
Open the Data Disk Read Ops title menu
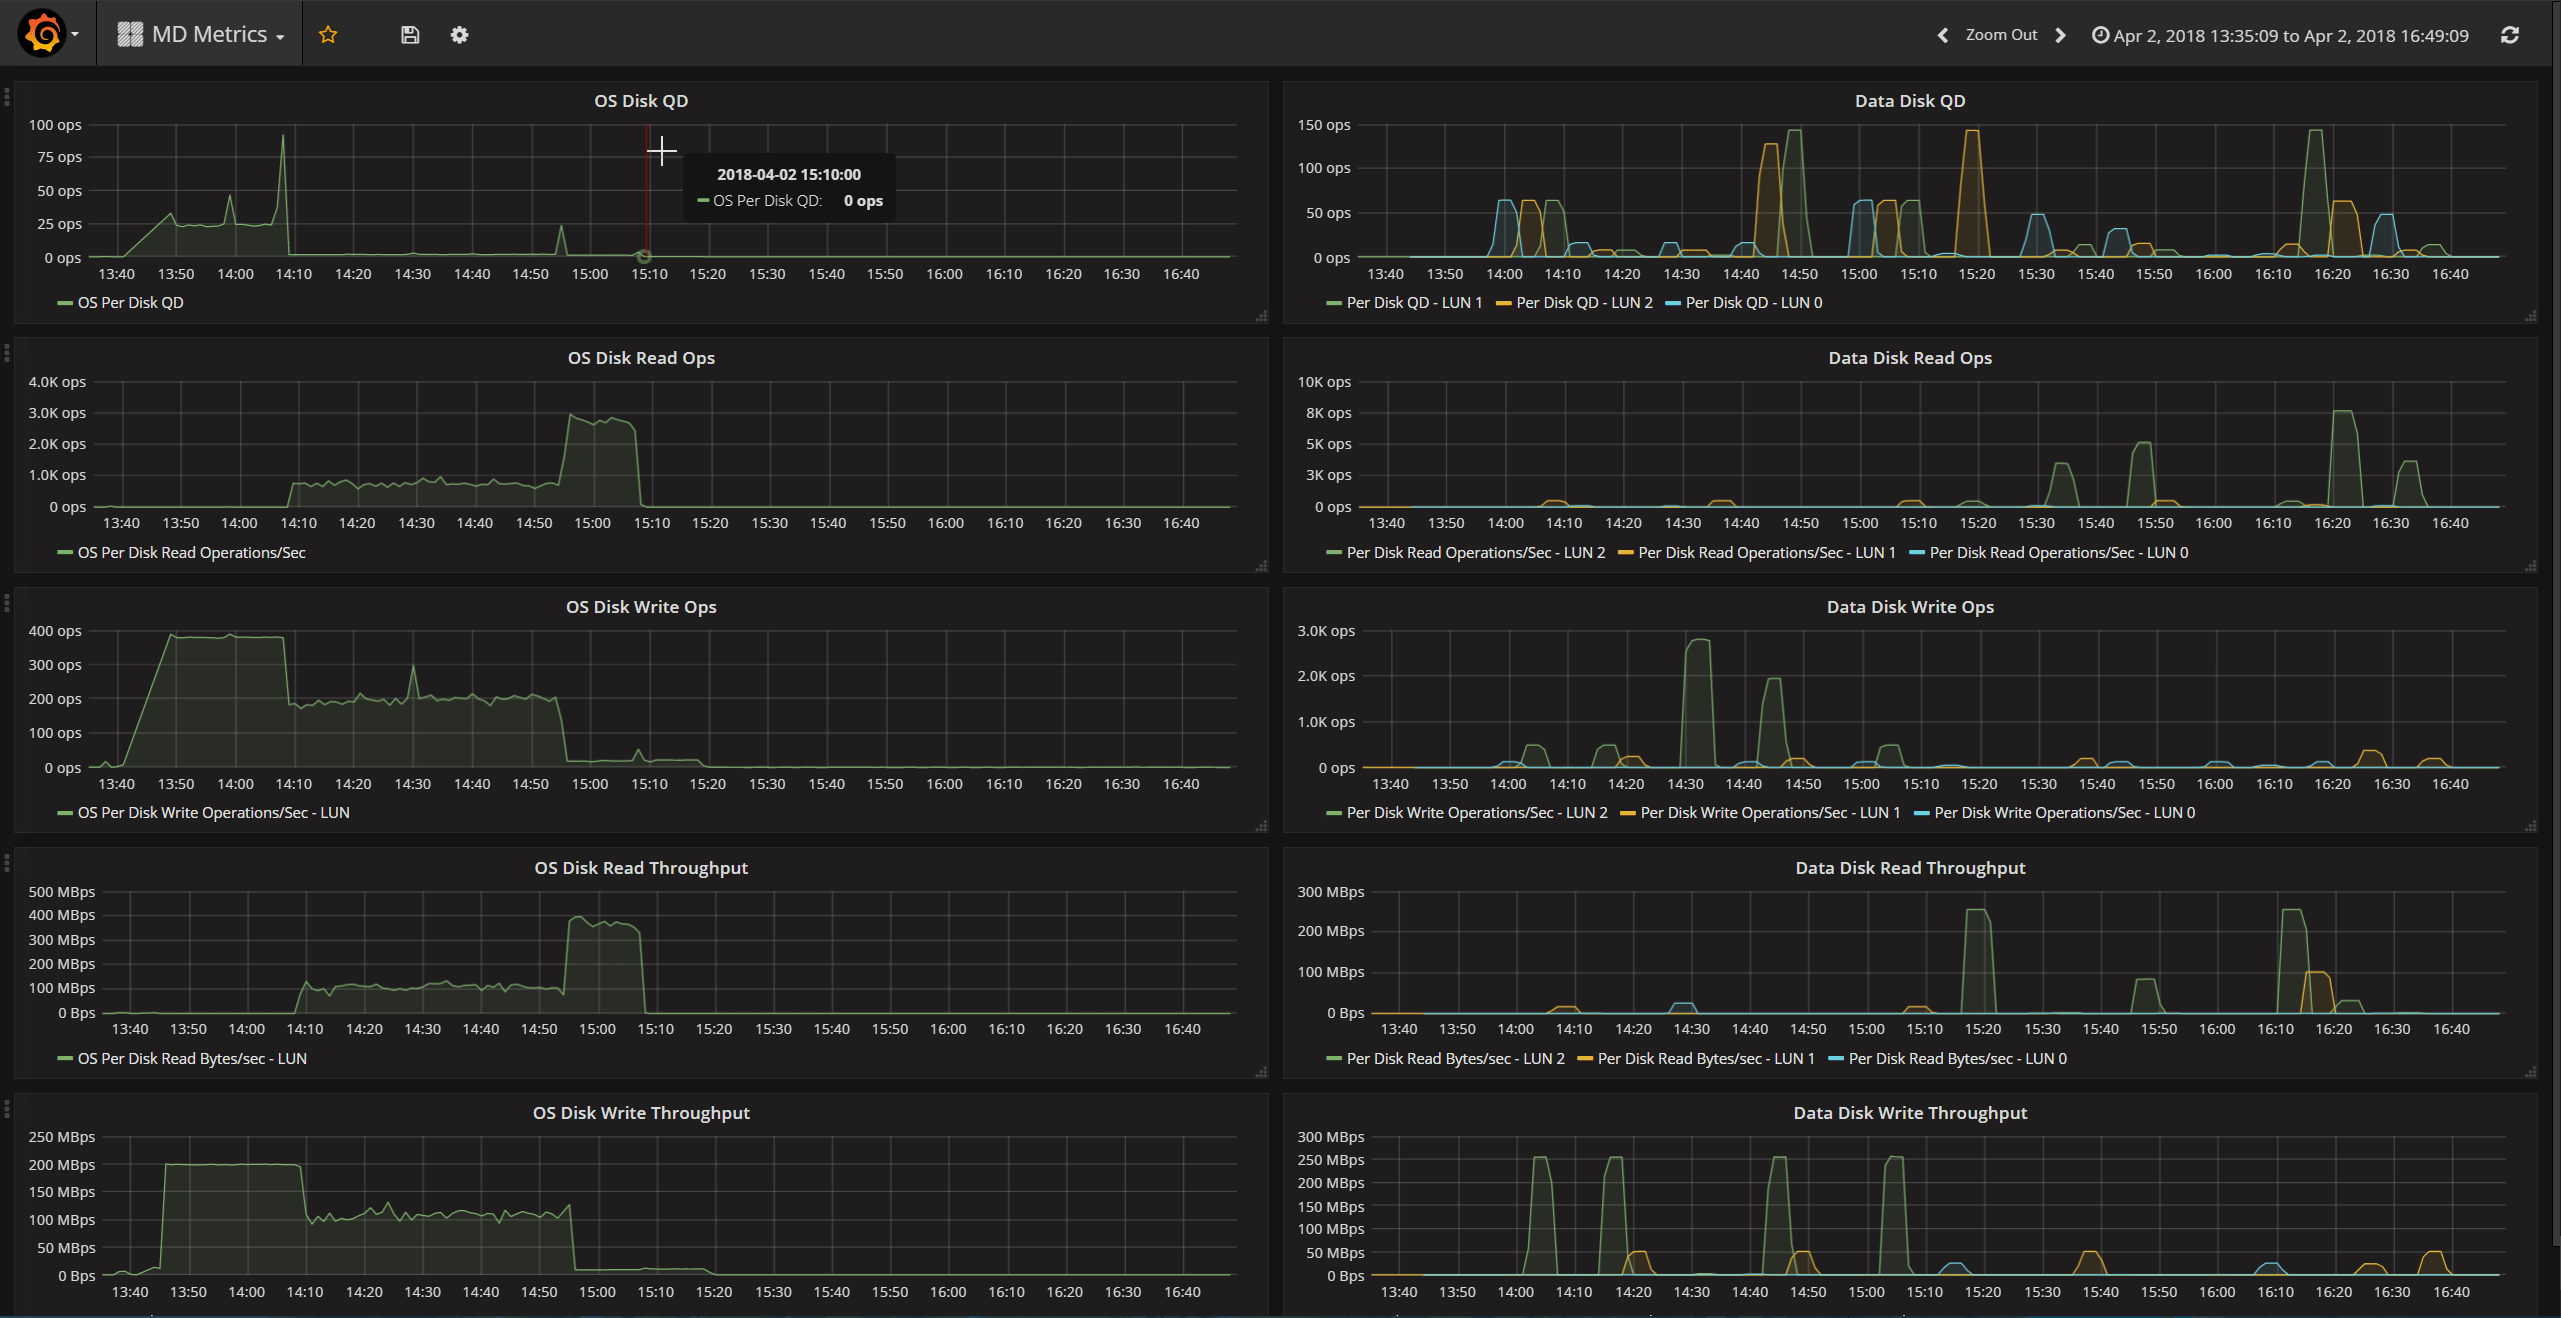pyautogui.click(x=1909, y=358)
